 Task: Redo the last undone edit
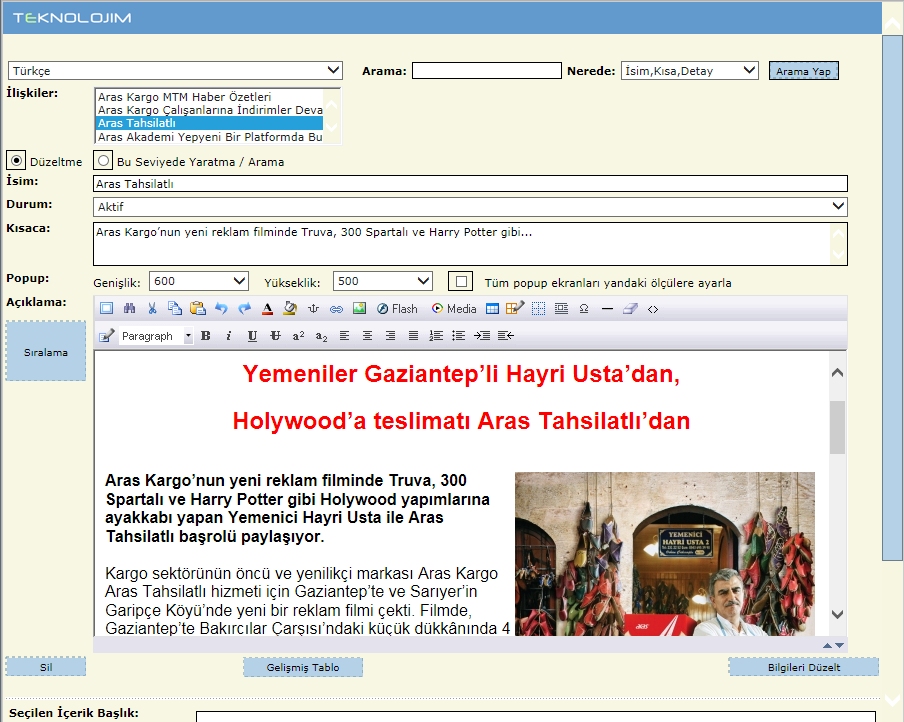pos(244,309)
